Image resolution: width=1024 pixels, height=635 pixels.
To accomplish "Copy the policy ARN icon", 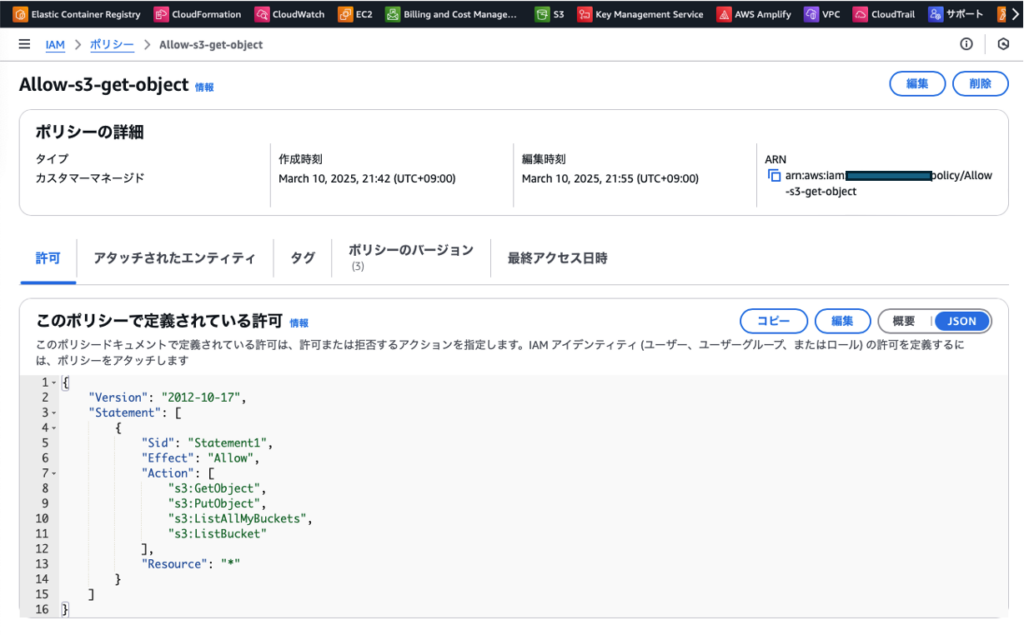I will point(774,175).
